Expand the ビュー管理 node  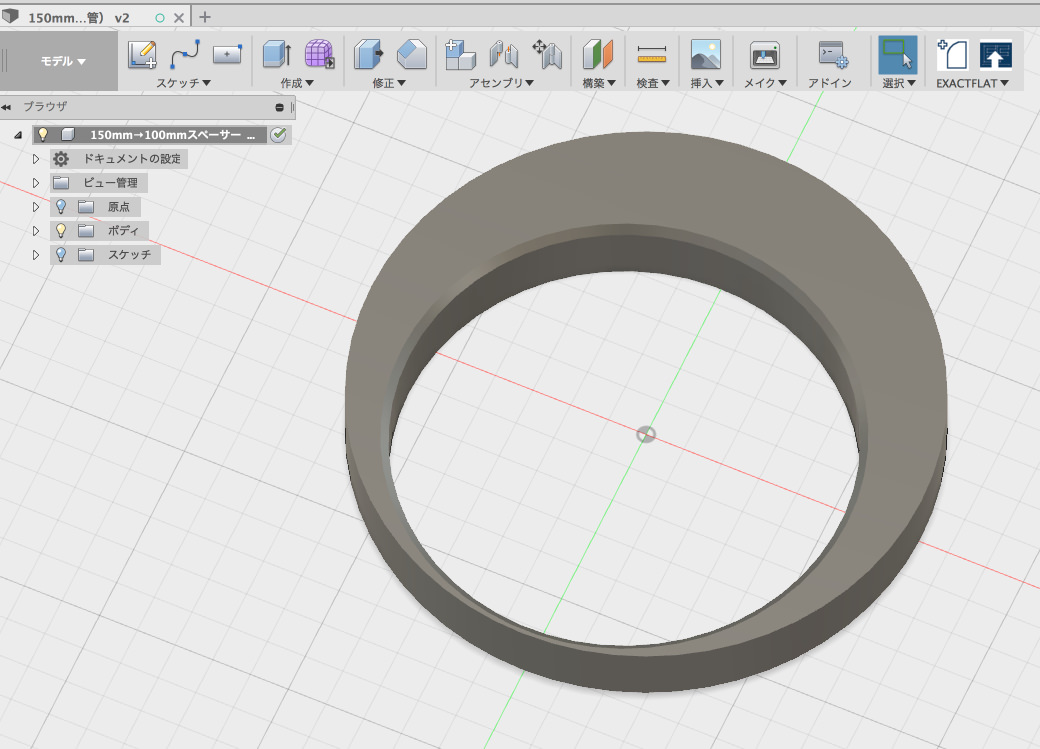pyautogui.click(x=36, y=183)
